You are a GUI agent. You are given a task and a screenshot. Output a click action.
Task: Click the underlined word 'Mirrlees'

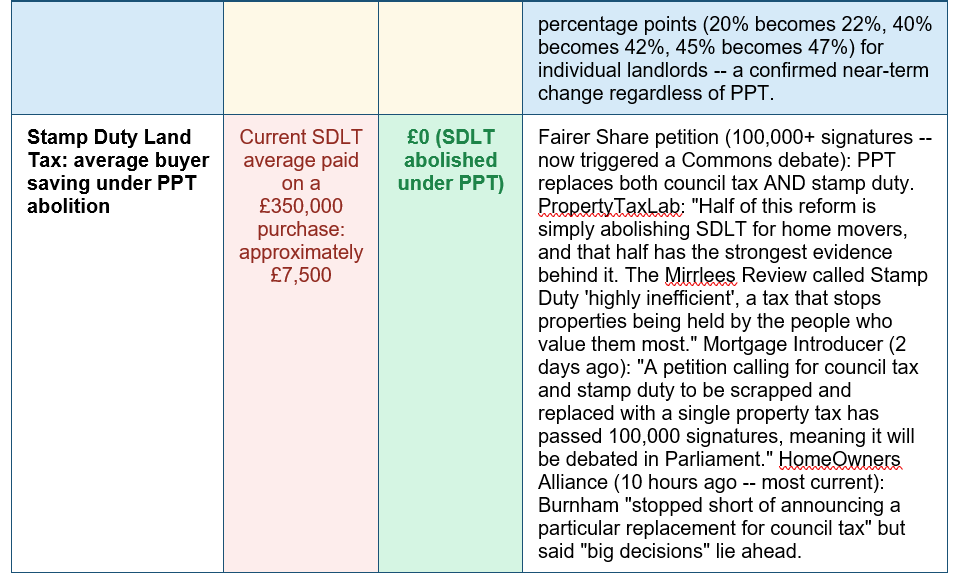700,275
